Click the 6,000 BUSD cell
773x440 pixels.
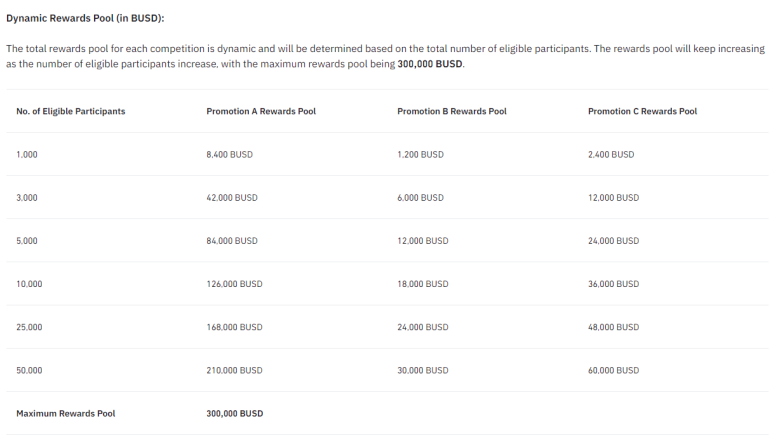pyautogui.click(x=420, y=198)
